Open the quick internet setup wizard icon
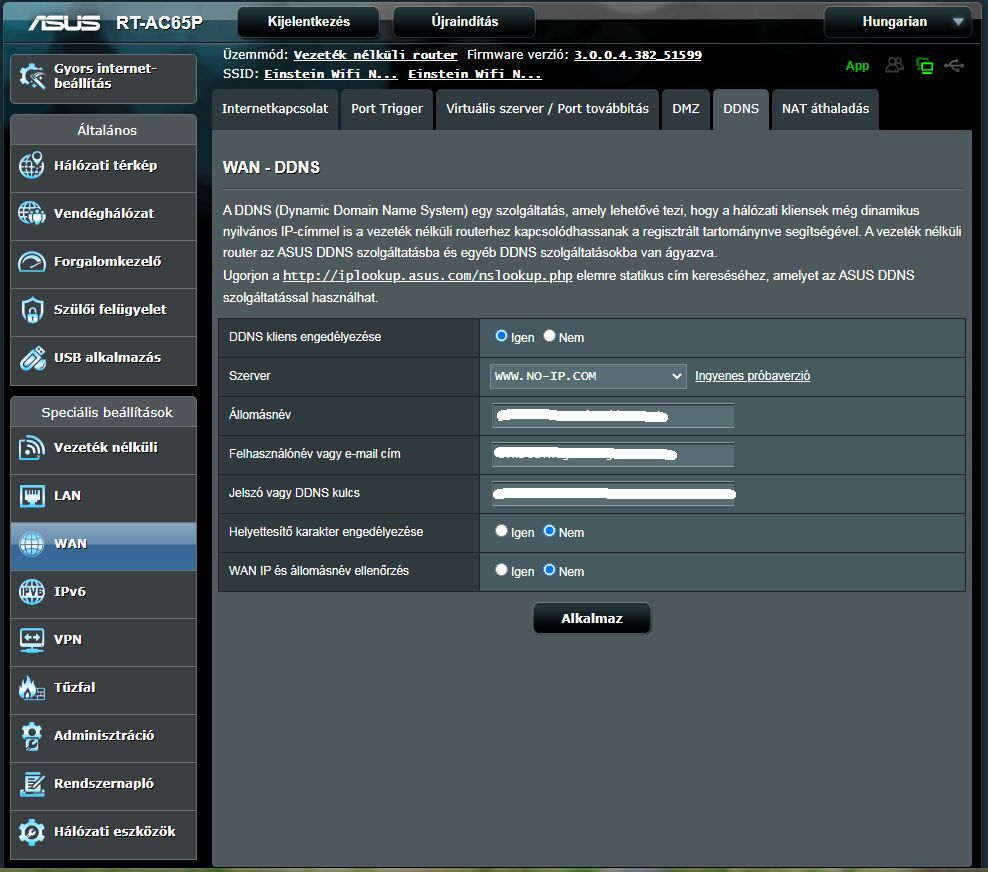 (32, 76)
